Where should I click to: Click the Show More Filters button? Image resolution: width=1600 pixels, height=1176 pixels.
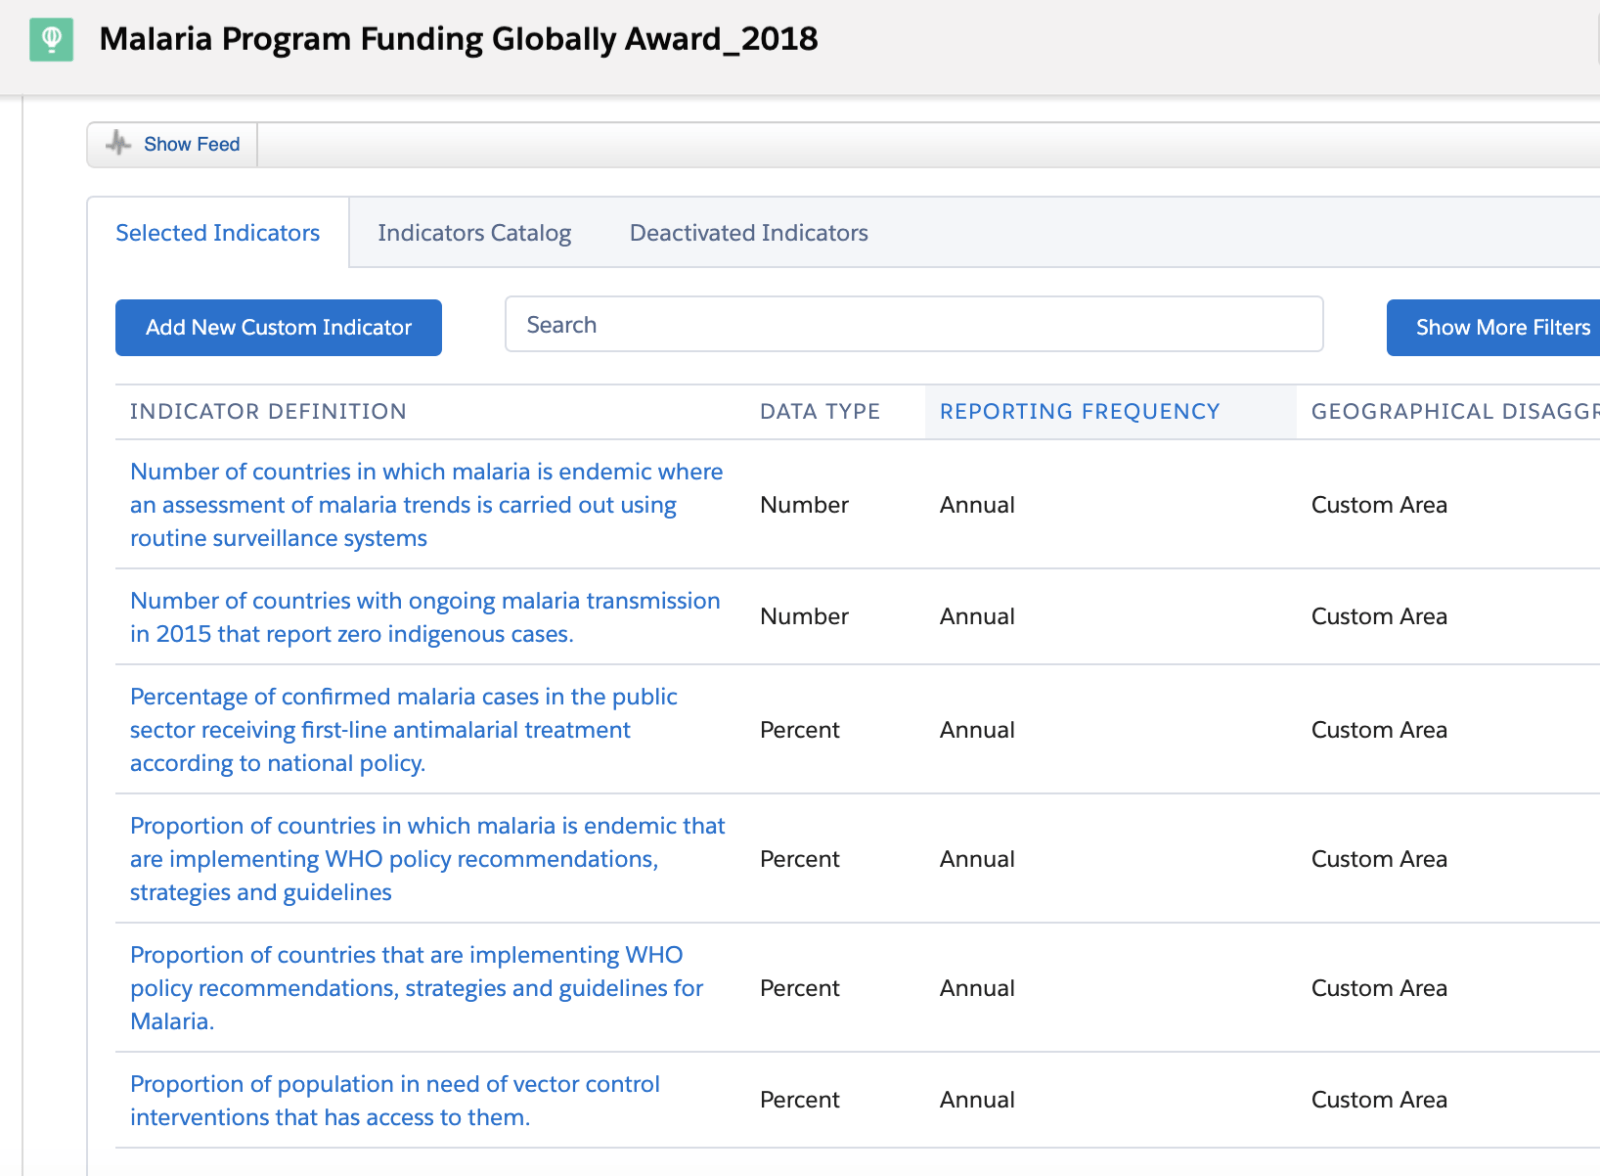click(1495, 327)
